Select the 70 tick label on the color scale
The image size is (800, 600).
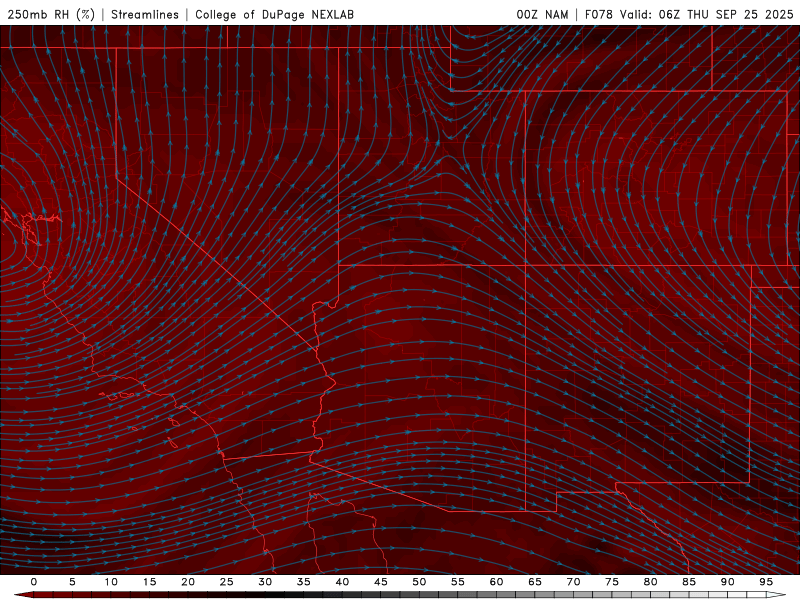pos(573,582)
